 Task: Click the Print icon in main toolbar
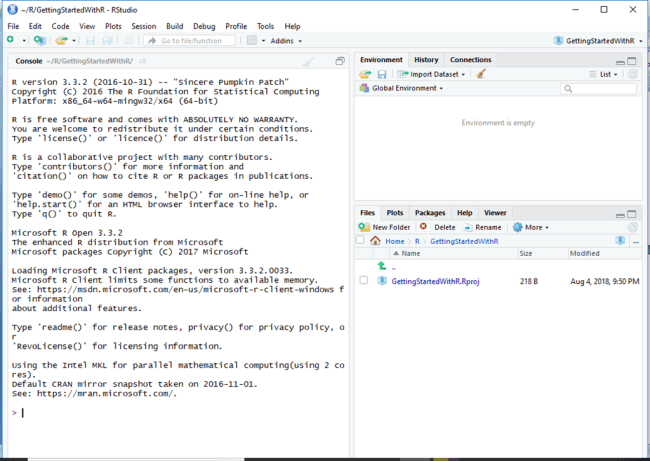pyautogui.click(x=129, y=40)
